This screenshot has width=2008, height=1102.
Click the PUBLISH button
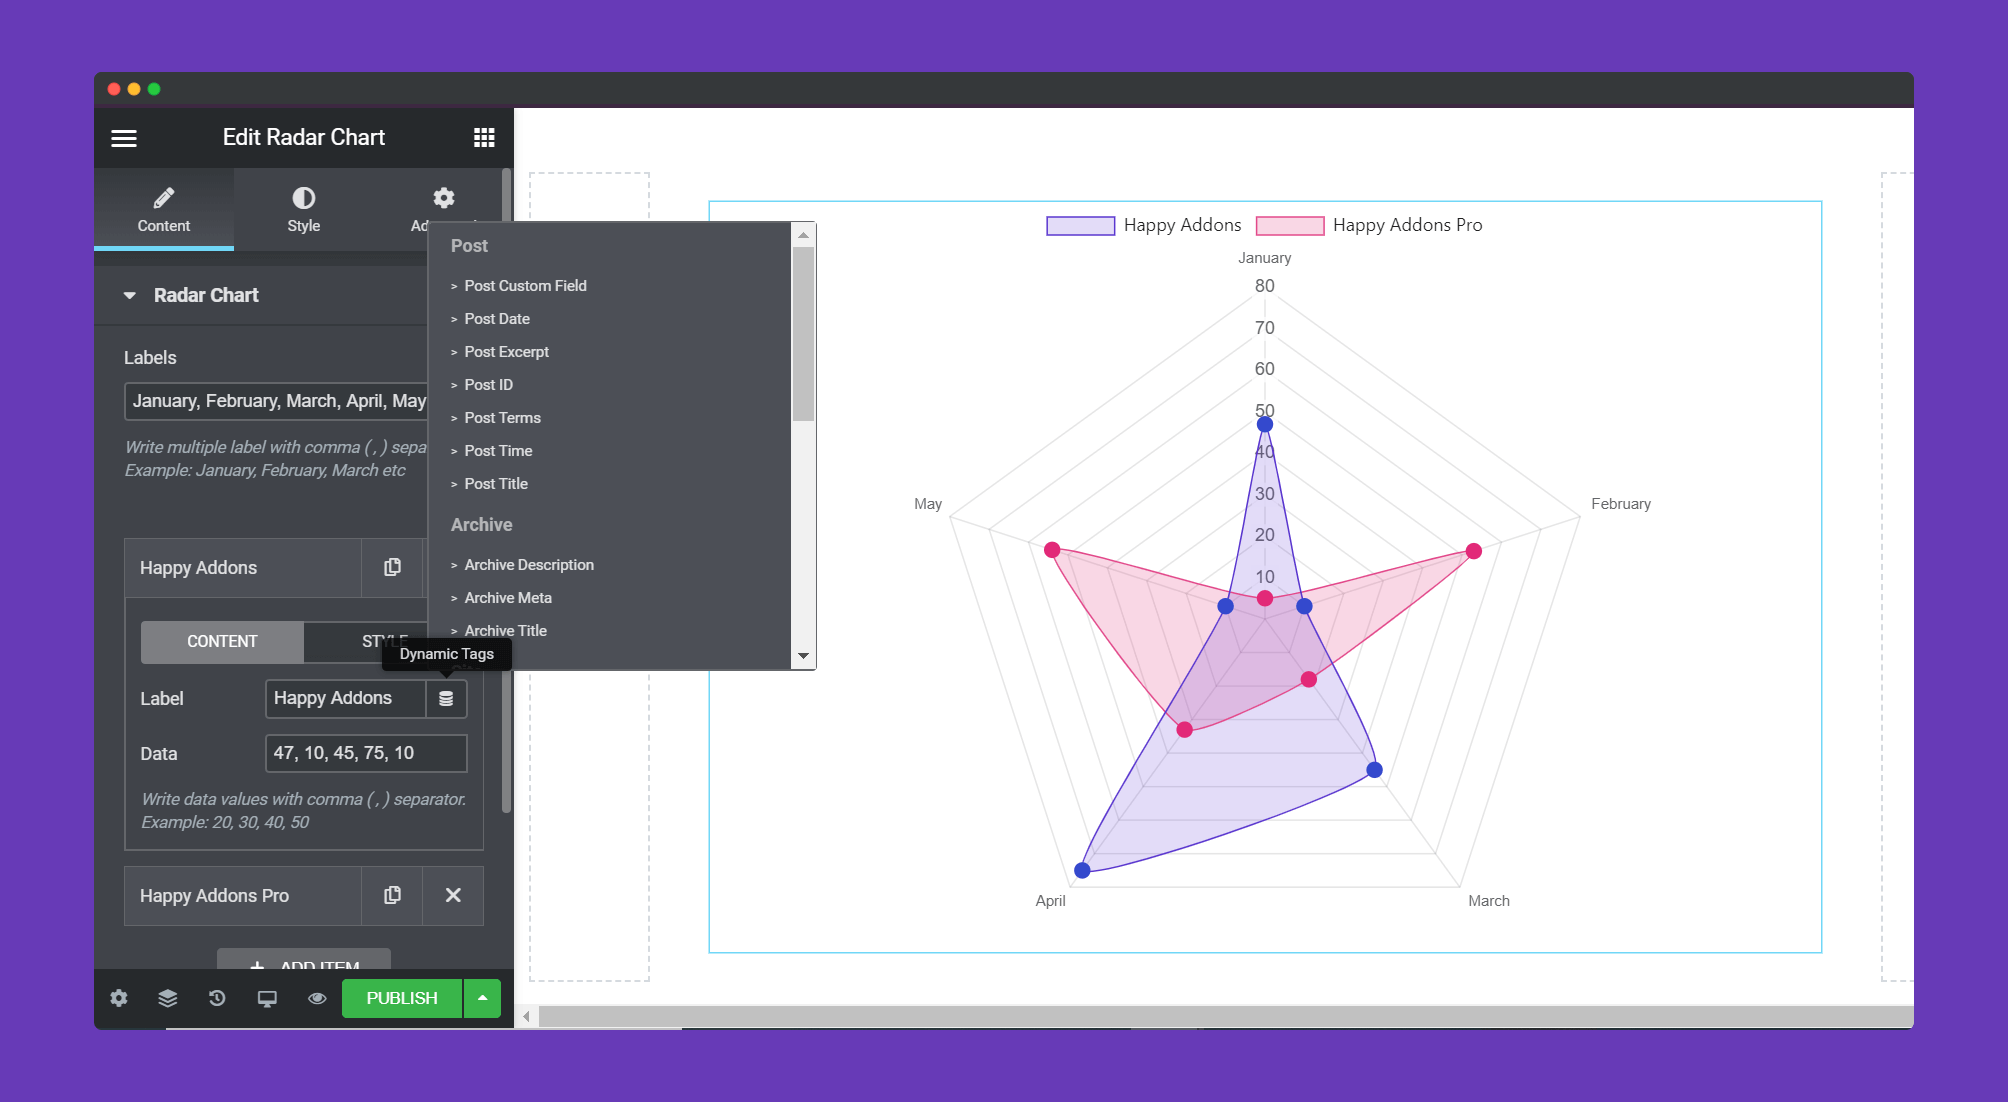click(402, 998)
